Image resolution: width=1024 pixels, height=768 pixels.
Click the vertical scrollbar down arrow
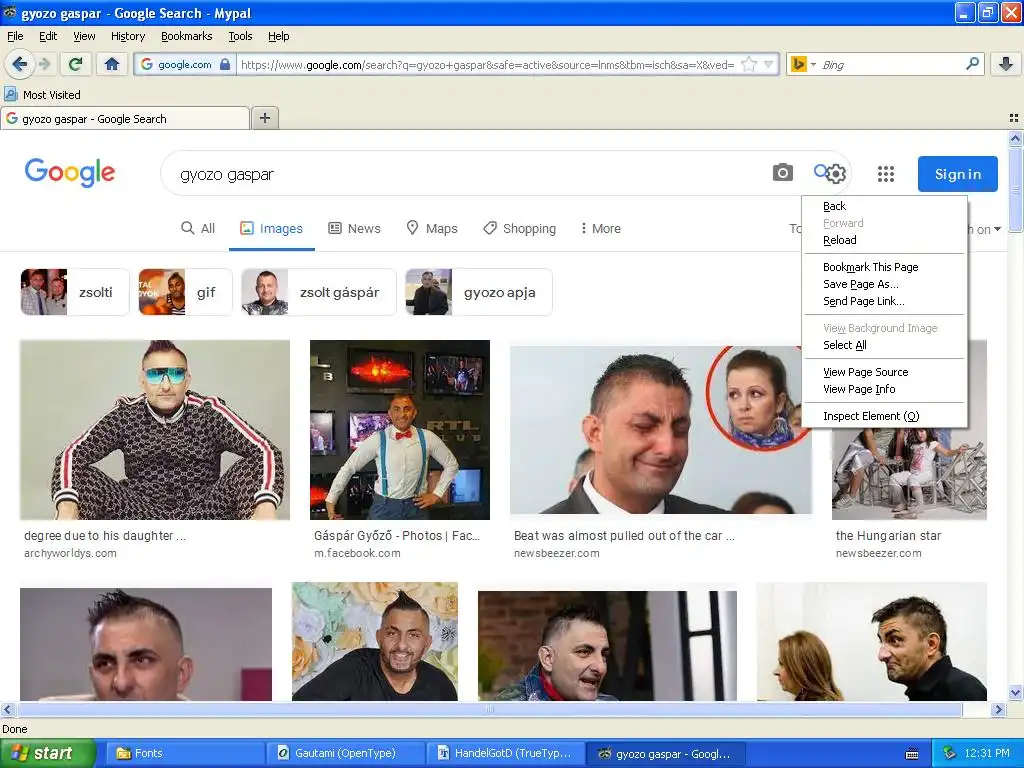point(1015,693)
